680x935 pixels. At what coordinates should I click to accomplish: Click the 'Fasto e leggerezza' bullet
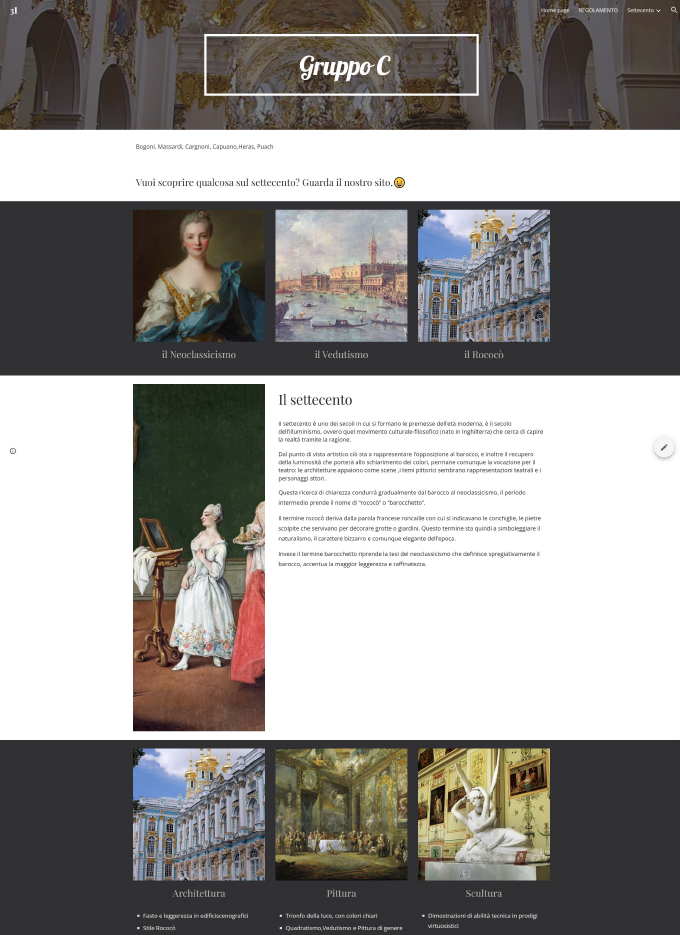click(x=195, y=915)
